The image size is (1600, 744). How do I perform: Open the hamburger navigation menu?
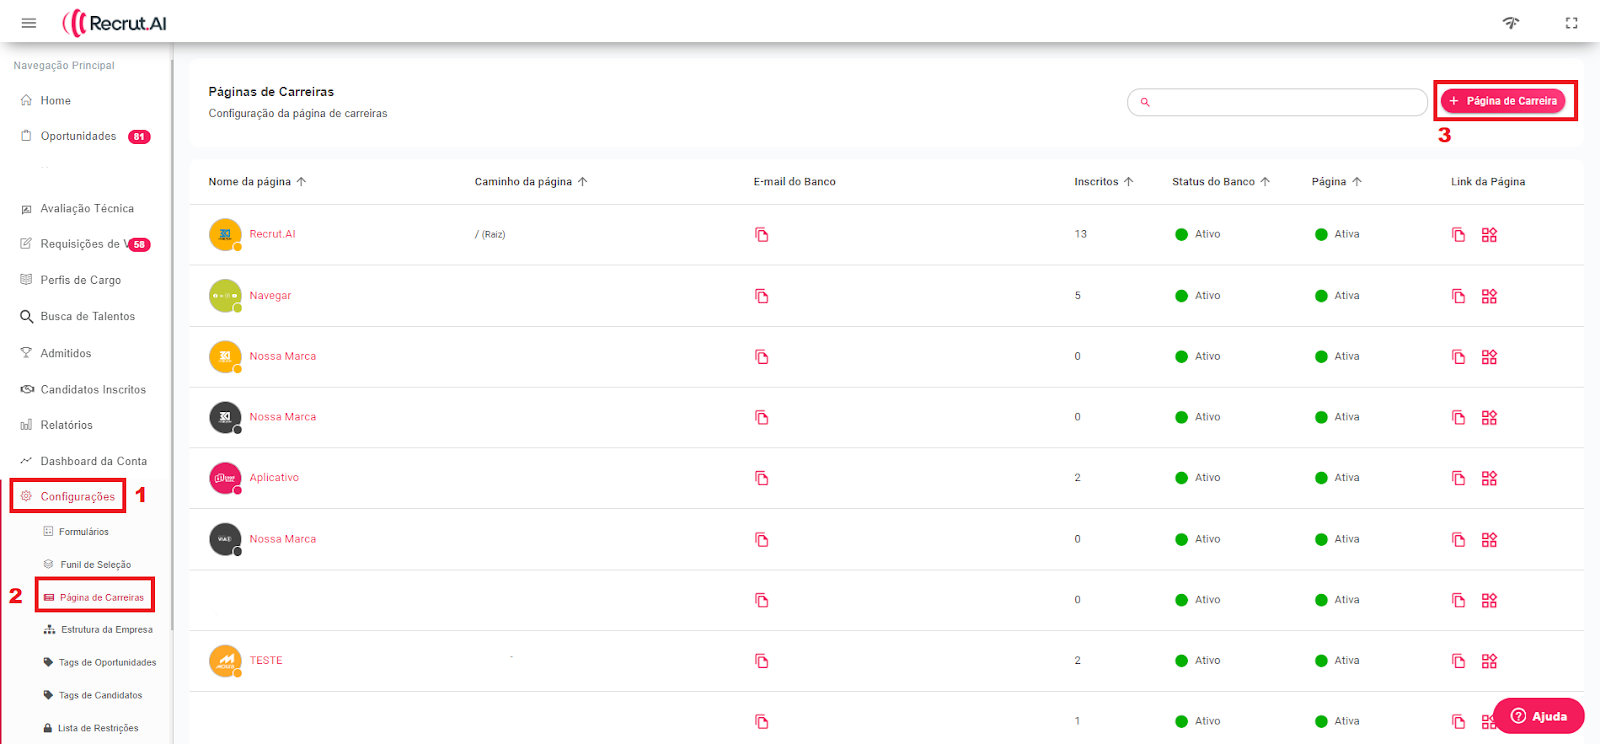pyautogui.click(x=29, y=23)
